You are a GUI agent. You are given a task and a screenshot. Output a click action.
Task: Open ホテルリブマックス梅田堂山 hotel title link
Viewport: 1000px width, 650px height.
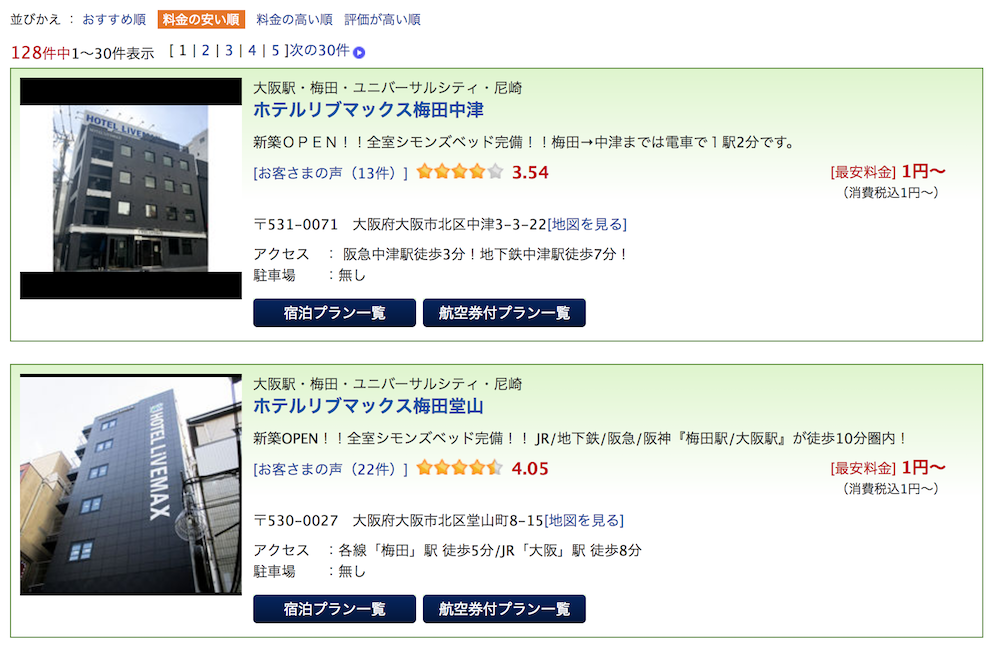(x=369, y=406)
